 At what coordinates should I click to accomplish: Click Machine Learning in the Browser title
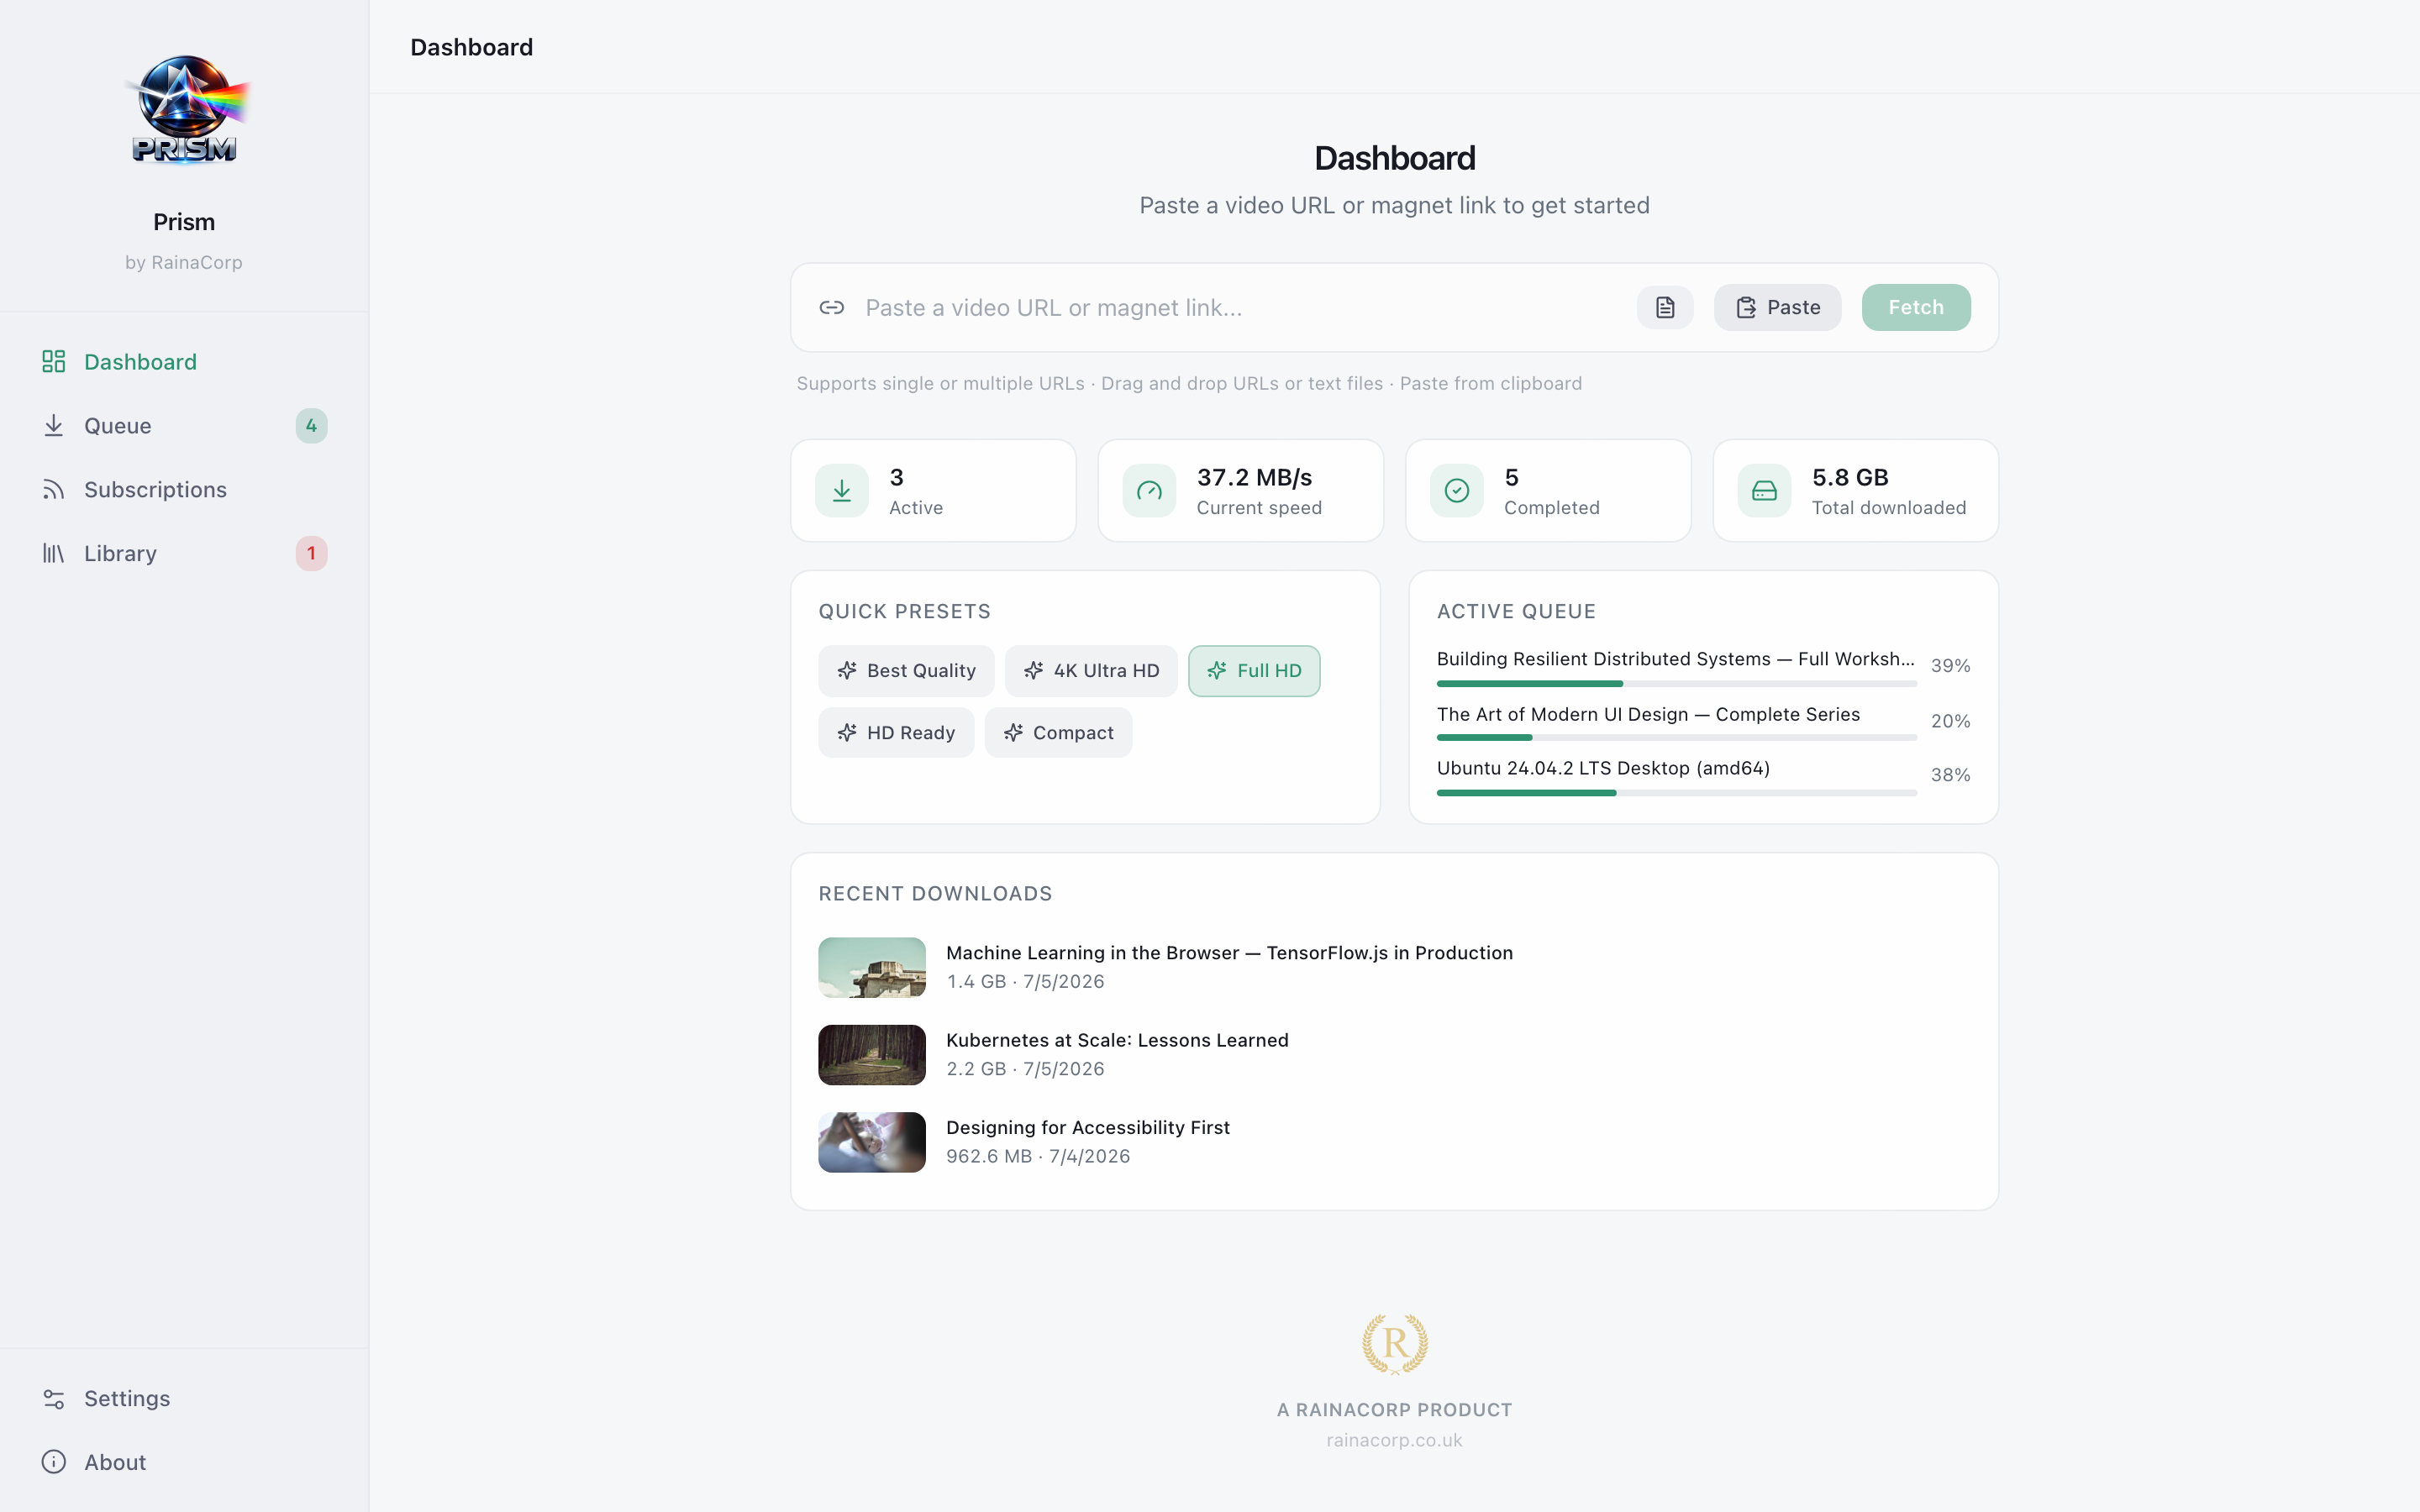(1229, 953)
